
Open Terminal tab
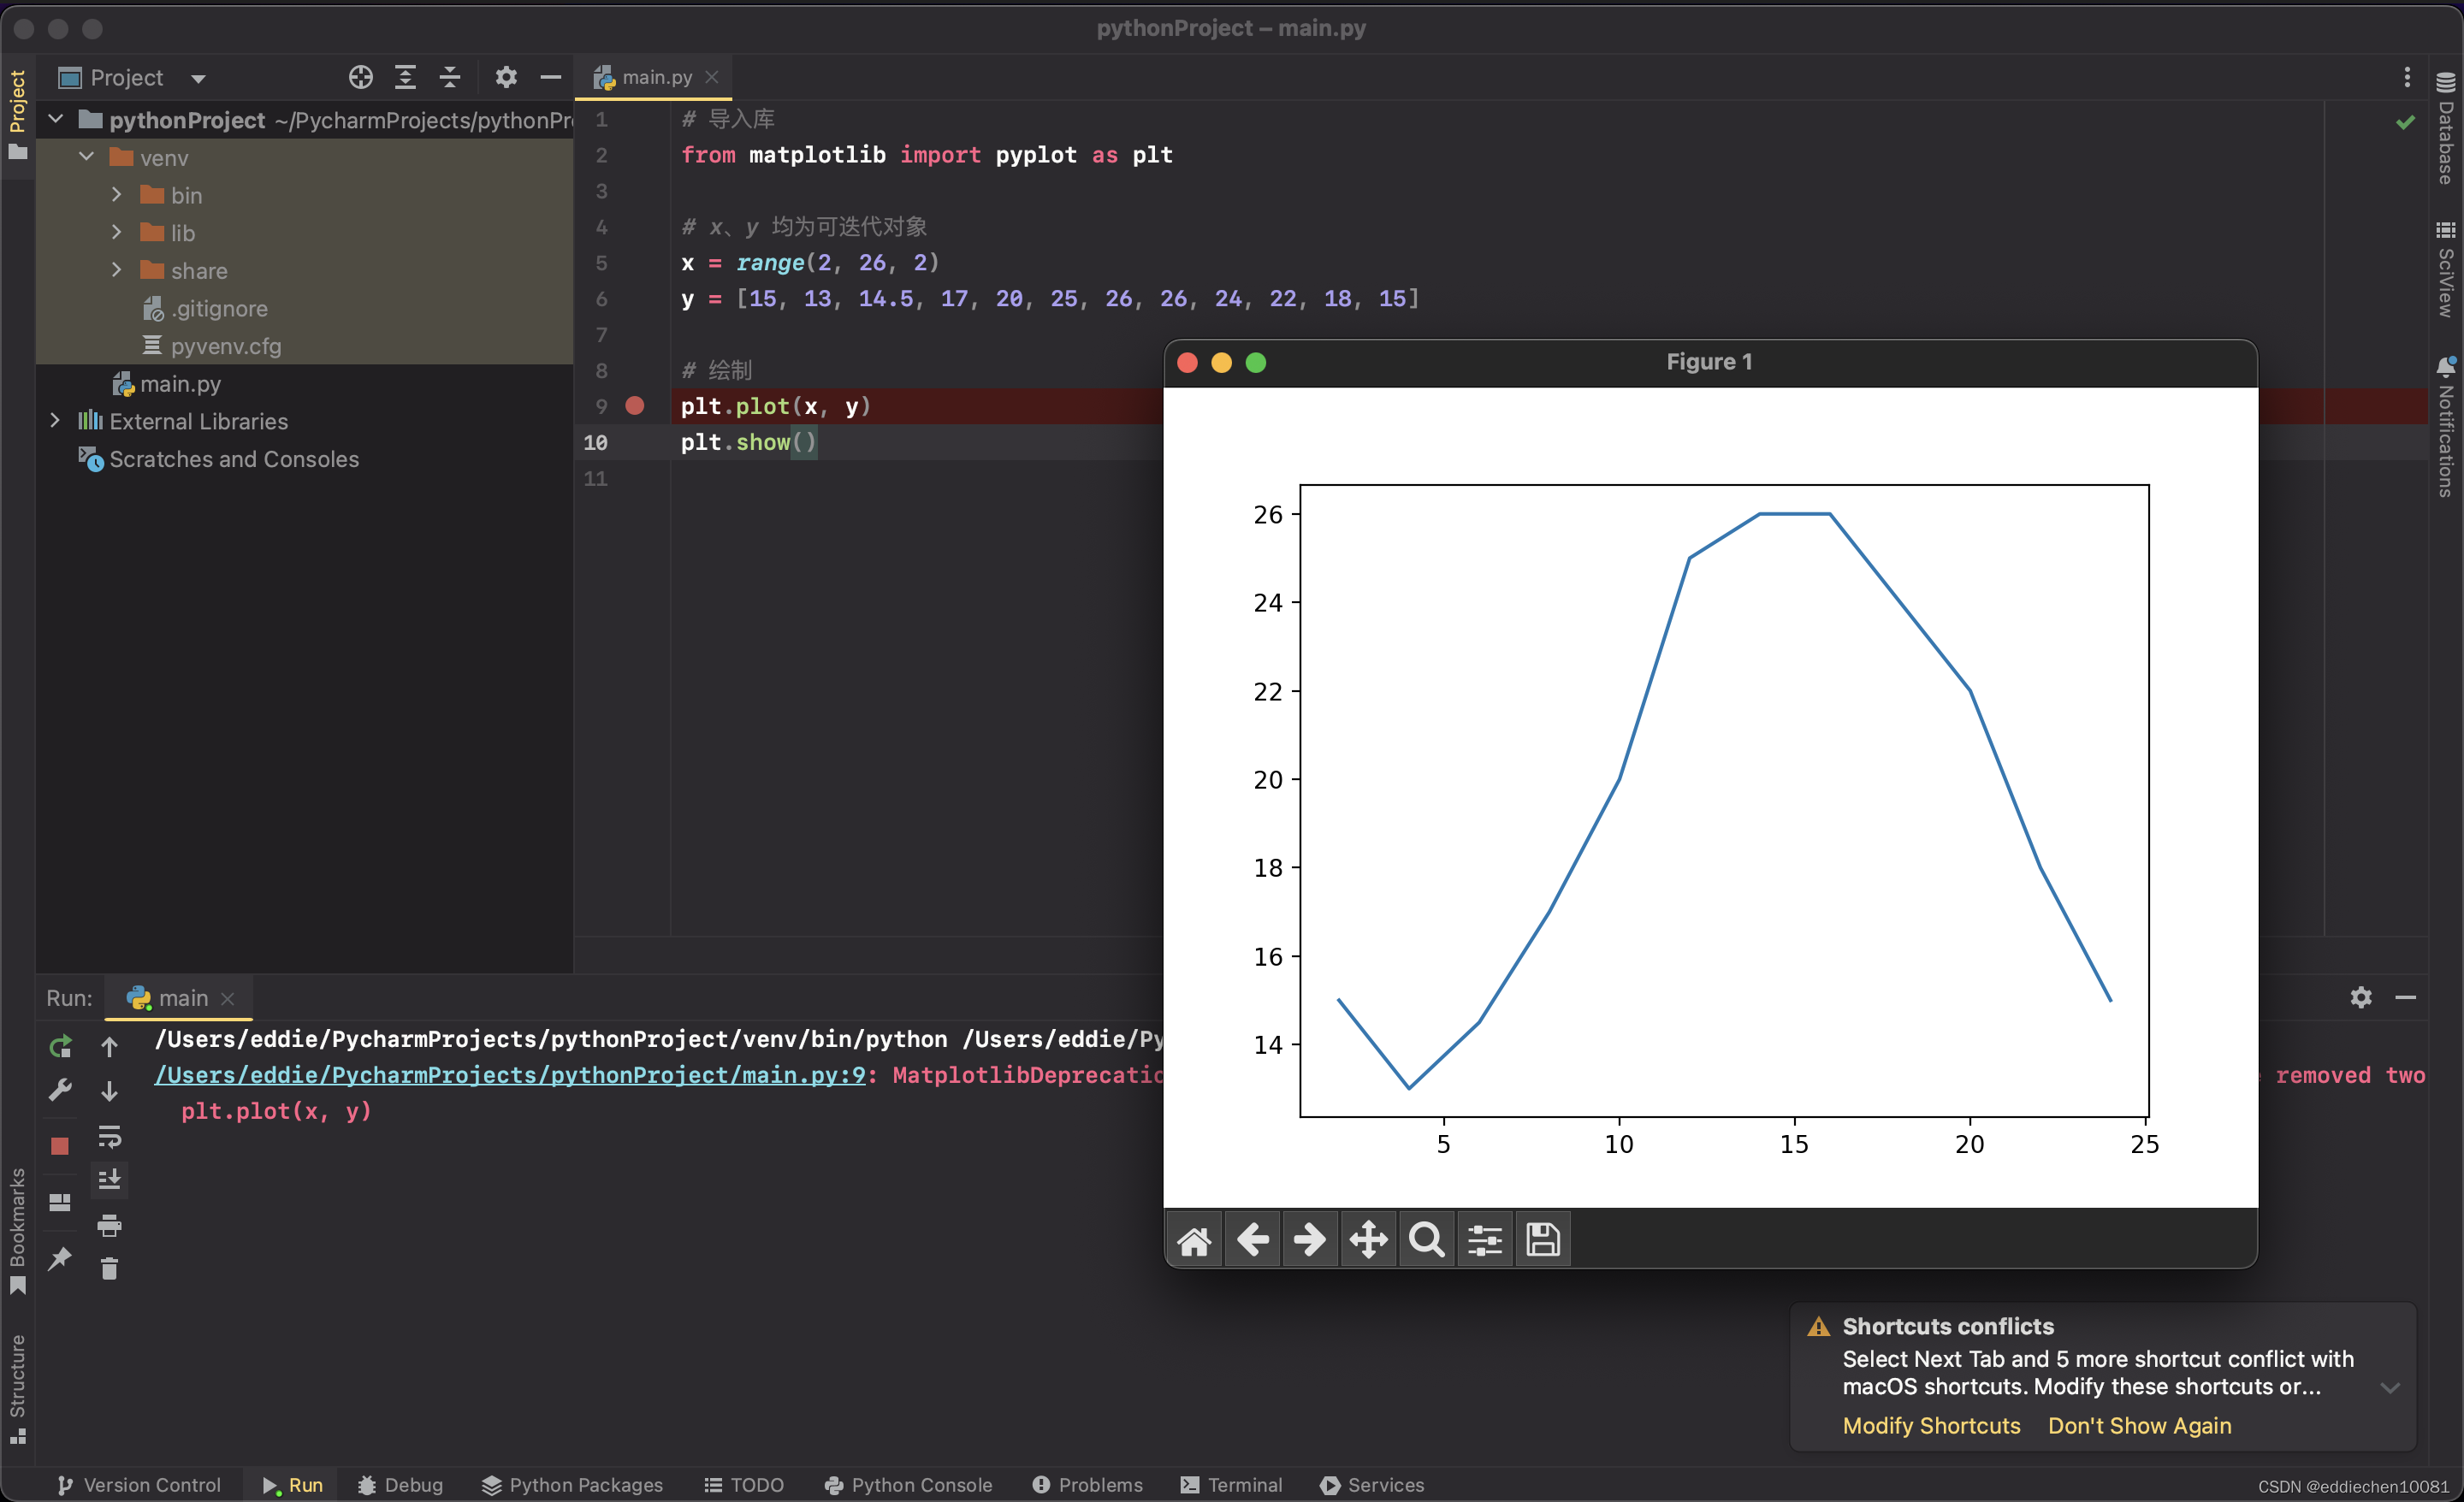point(1231,1485)
